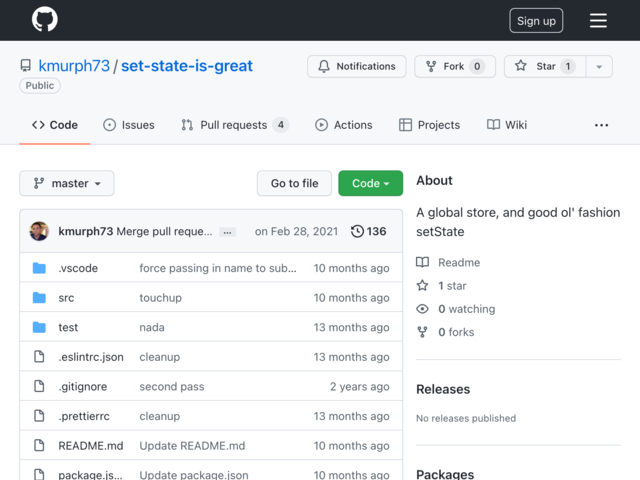Click the repository icon beside kmurph73

click(26, 66)
